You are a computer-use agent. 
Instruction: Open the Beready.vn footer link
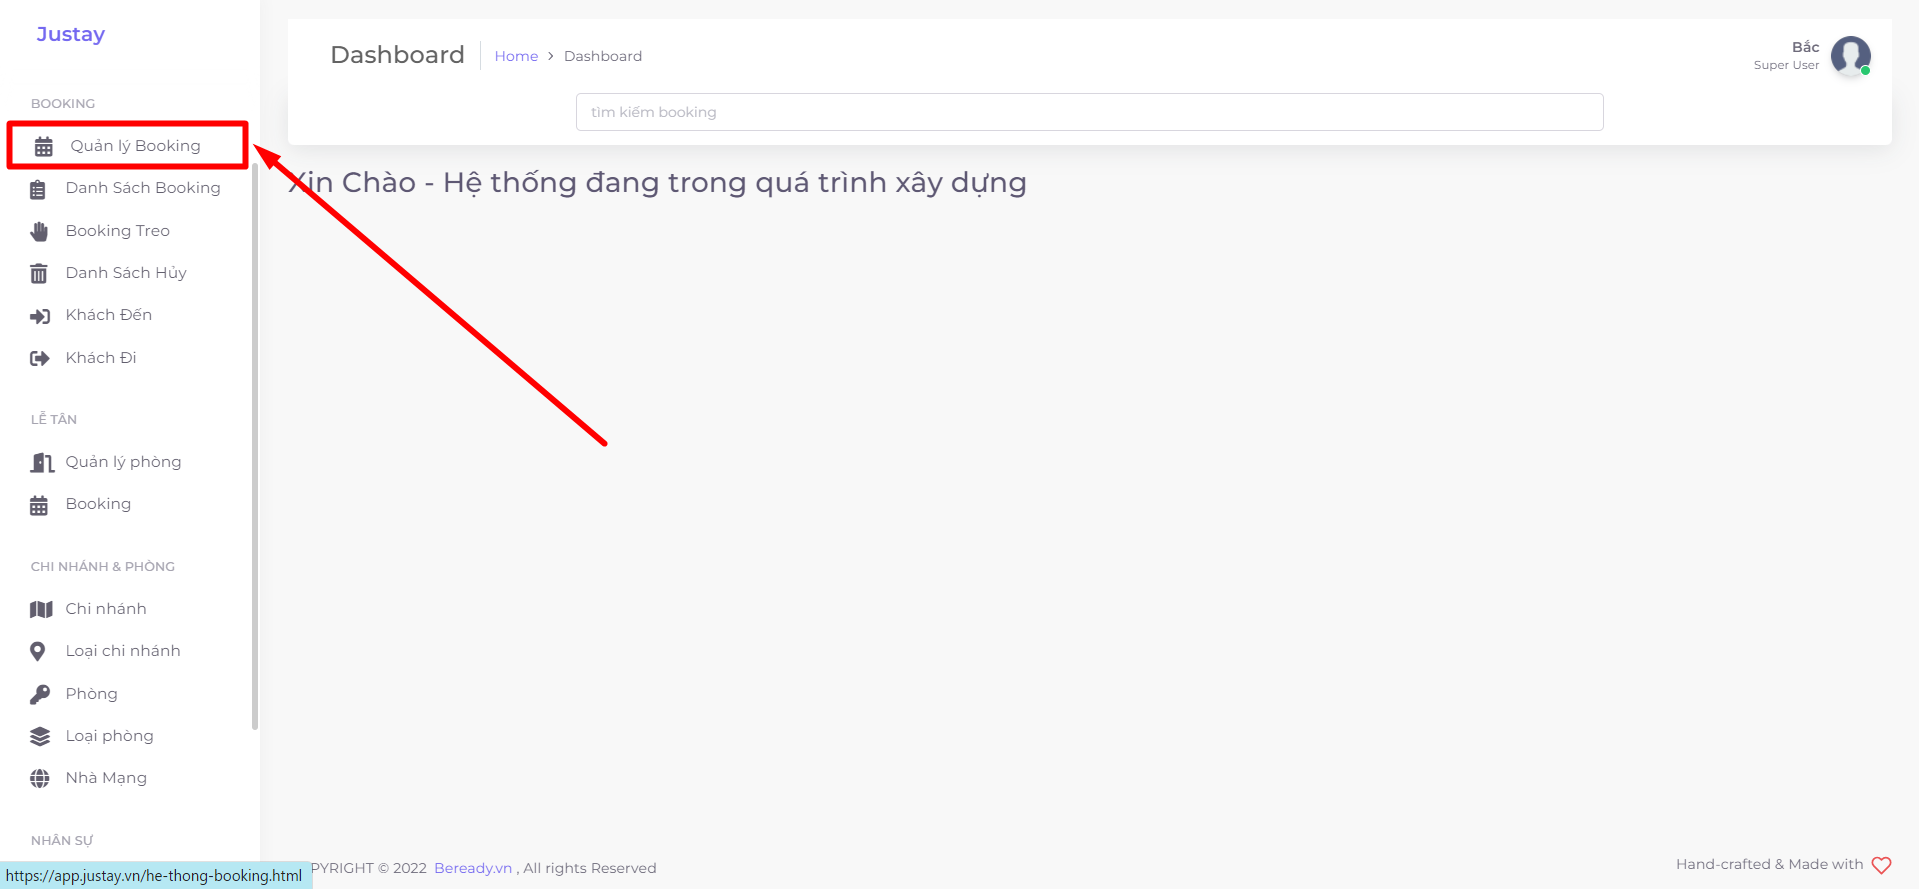point(473,868)
